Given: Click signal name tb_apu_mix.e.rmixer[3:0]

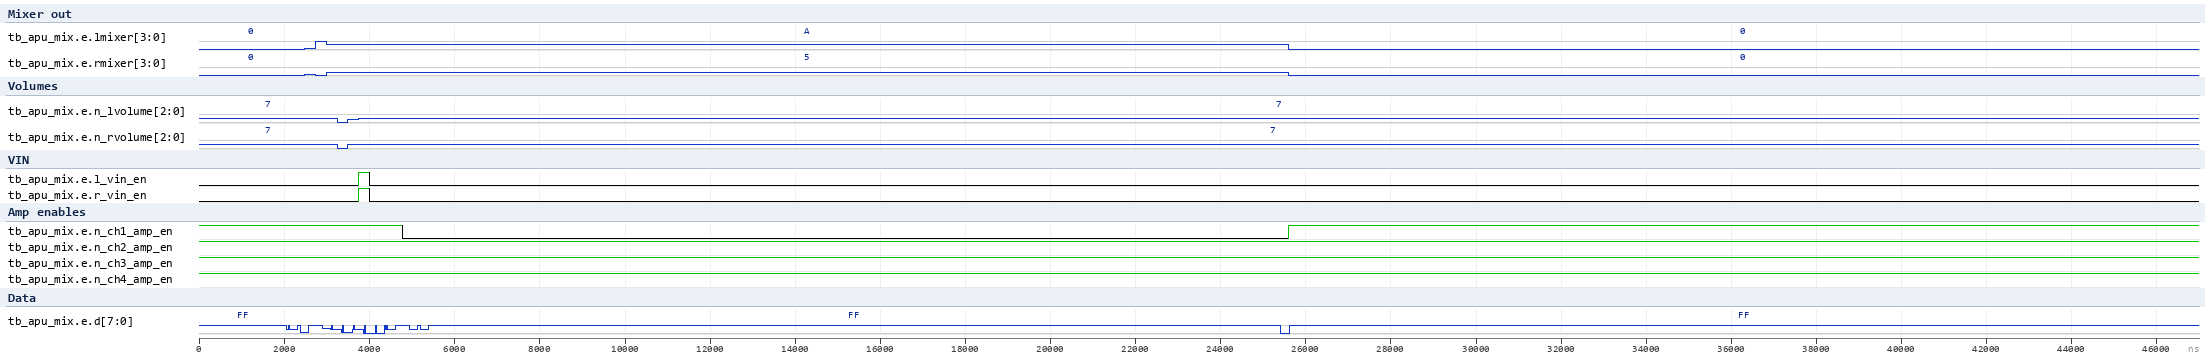Looking at the screenshot, I should tap(87, 63).
